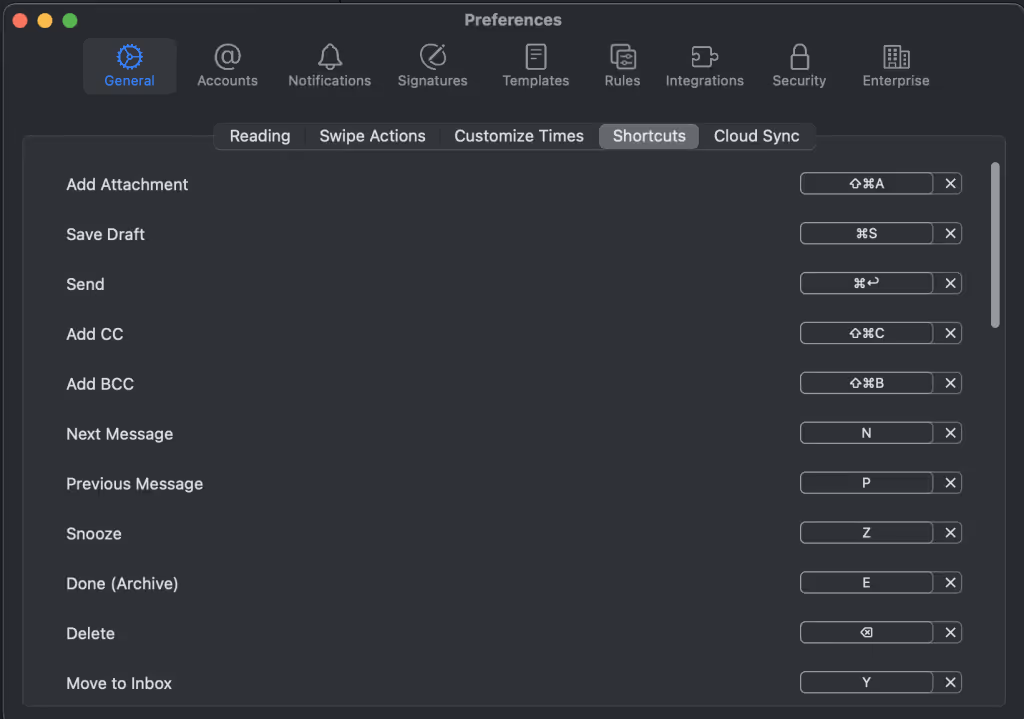The image size is (1024, 719).
Task: Clear the Add BCC shortcut
Action: tap(950, 383)
